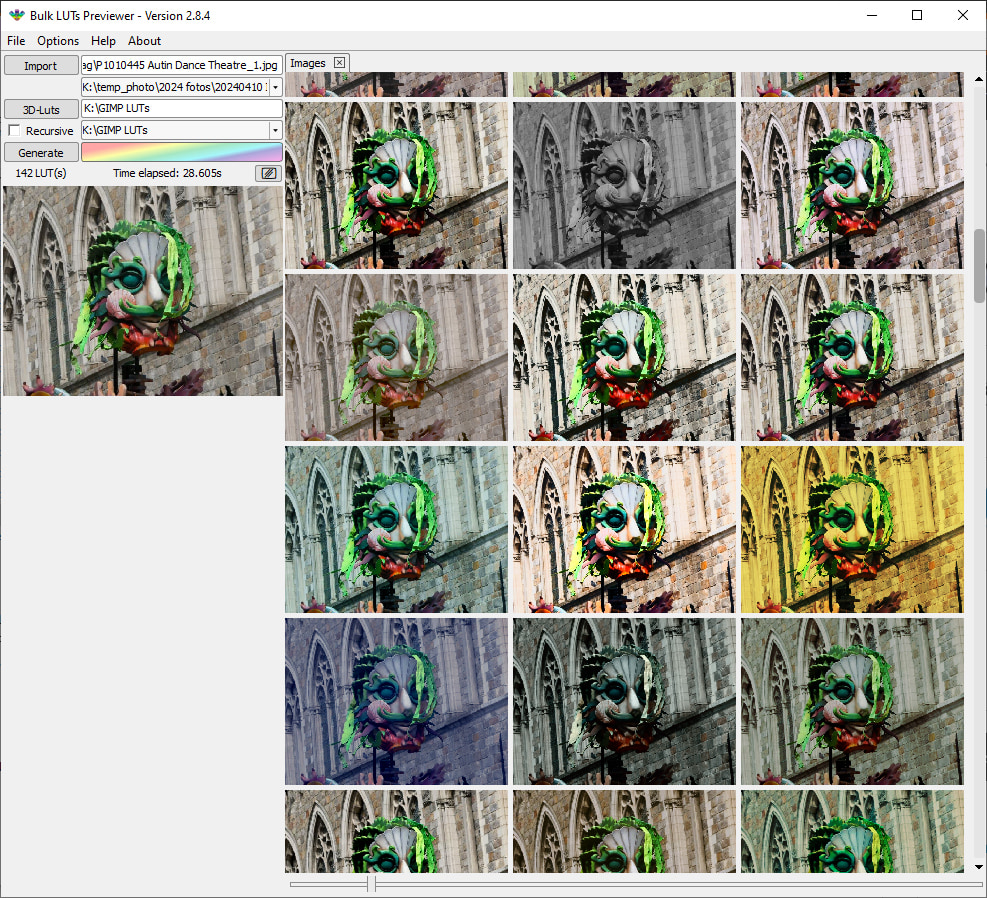Maximize the Bulk LUTs Previewer window
This screenshot has width=987, height=898.
click(917, 15)
